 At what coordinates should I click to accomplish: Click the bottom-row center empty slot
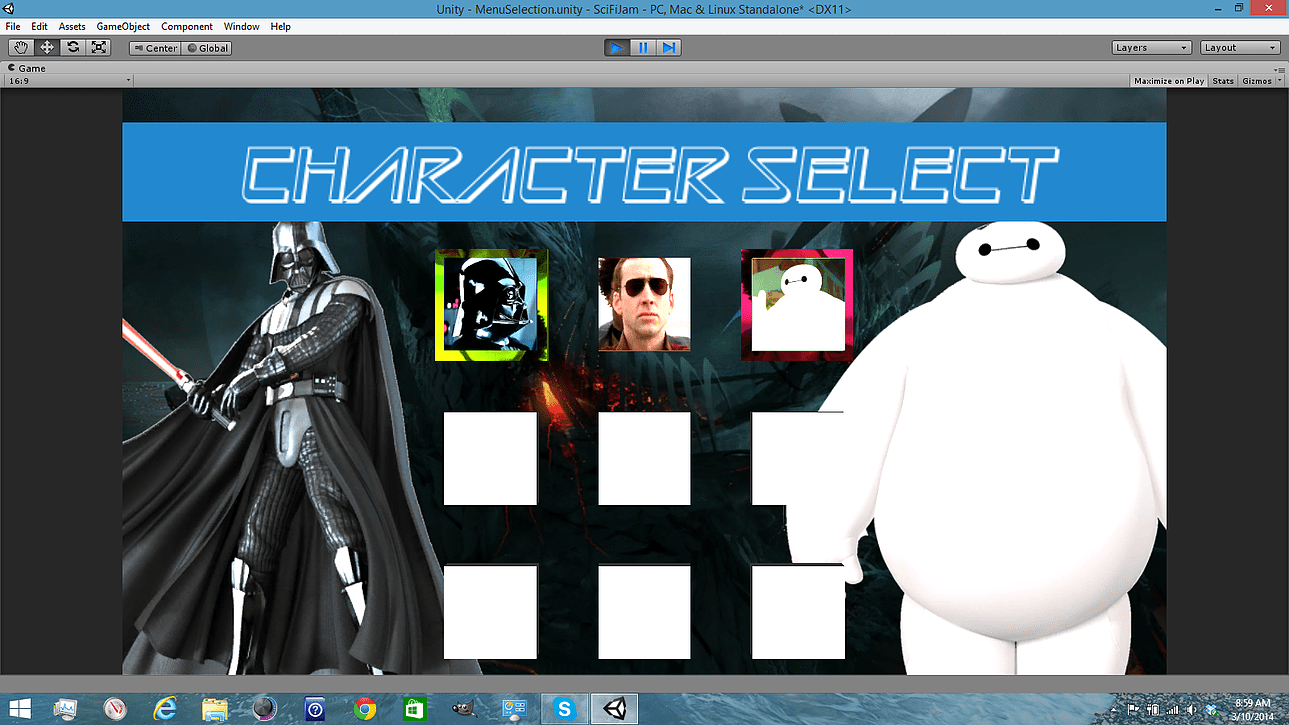644,611
